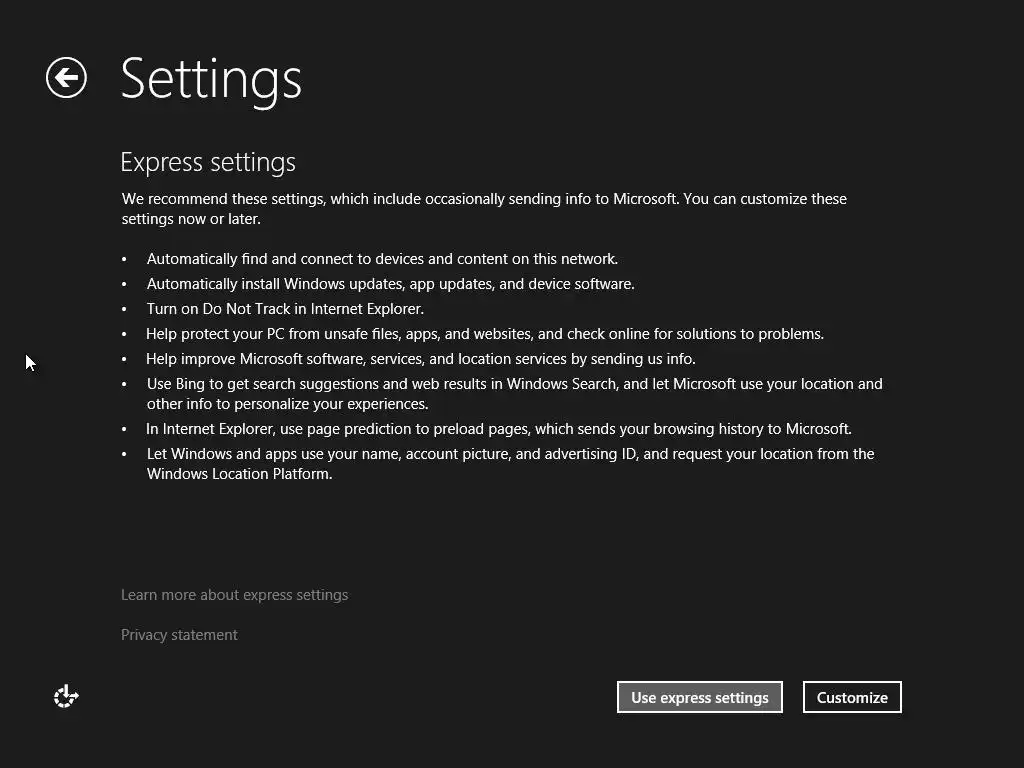
Task: Select the 'Use Bing to get search suggestions' item
Action: (x=514, y=384)
